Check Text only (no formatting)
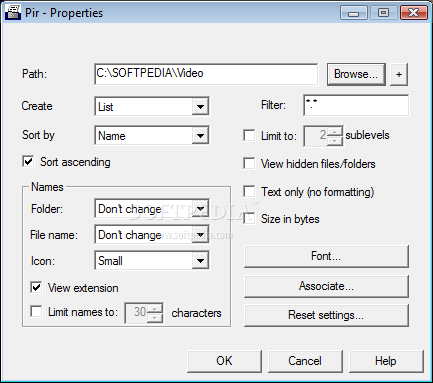The width and height of the screenshot is (433, 383). (249, 192)
